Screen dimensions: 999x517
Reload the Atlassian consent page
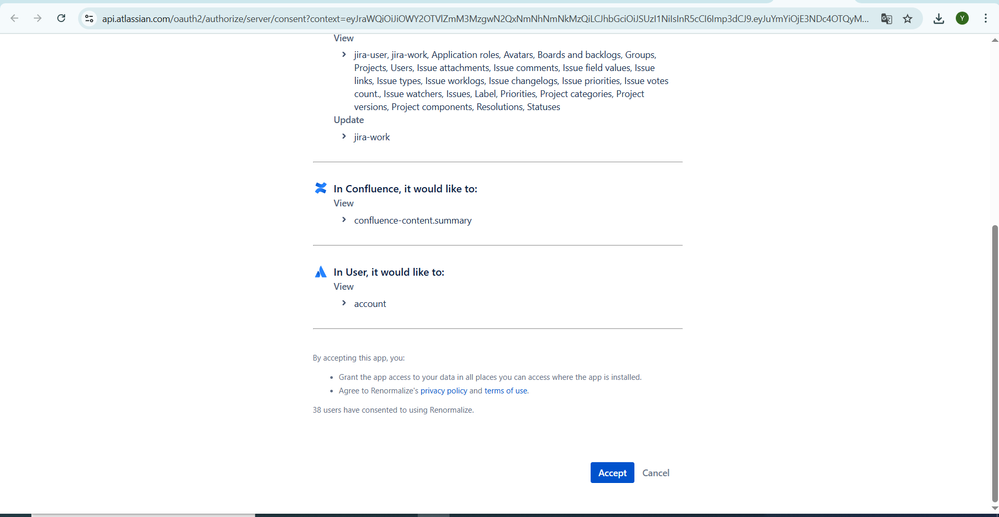point(61,18)
